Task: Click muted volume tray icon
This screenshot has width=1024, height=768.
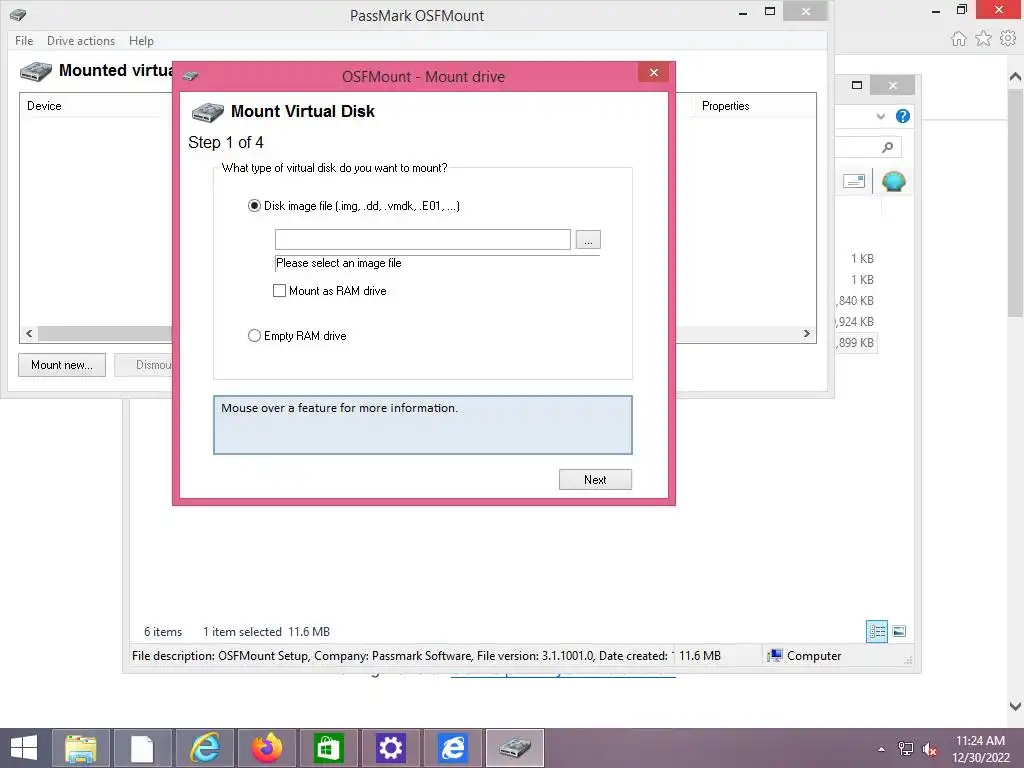Action: tap(929, 749)
